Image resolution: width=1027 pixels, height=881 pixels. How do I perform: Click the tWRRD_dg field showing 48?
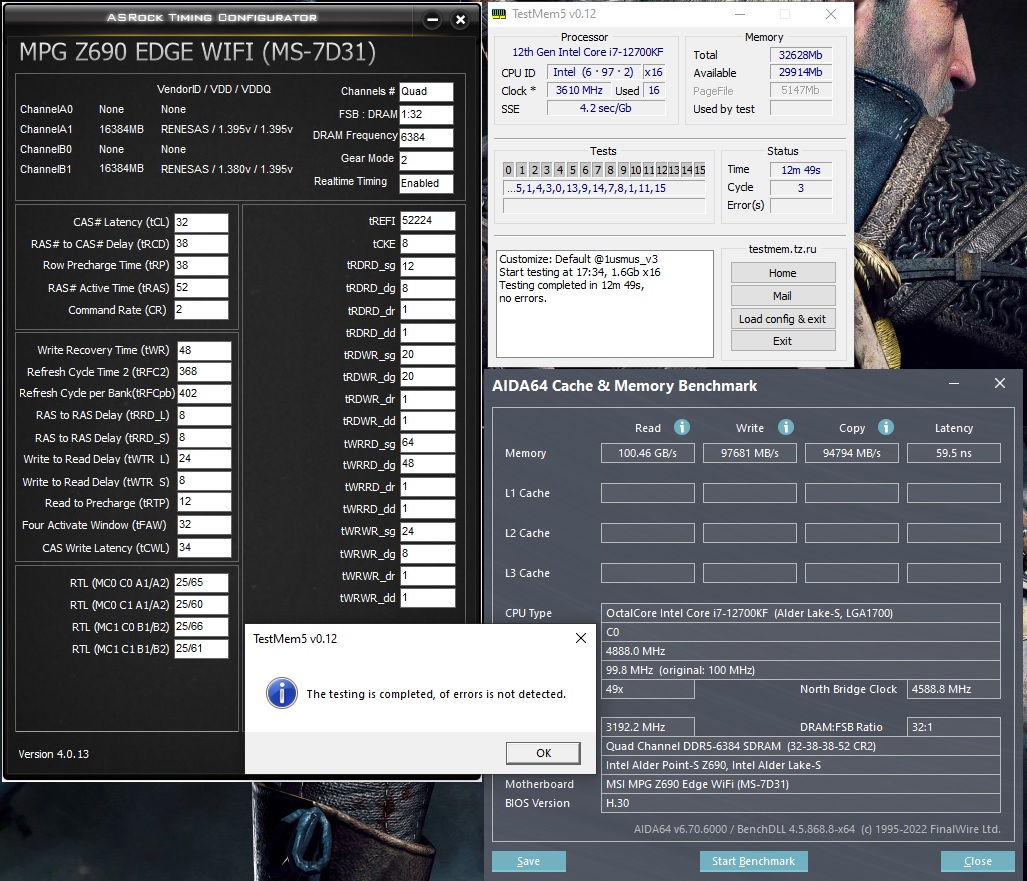tap(427, 464)
